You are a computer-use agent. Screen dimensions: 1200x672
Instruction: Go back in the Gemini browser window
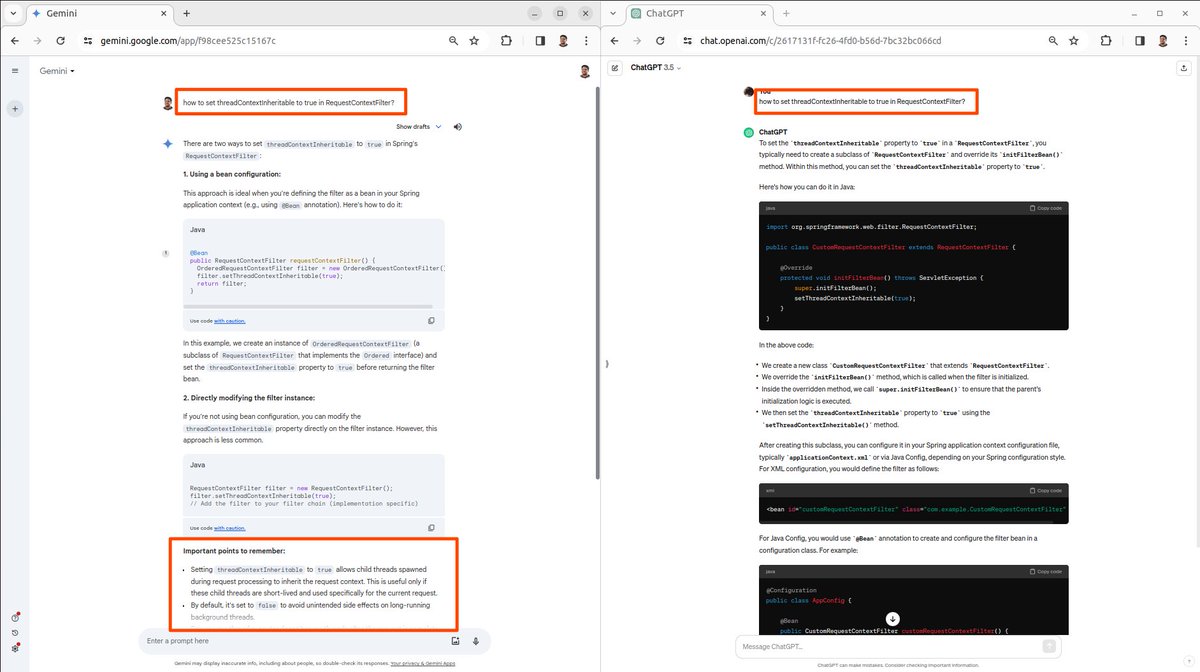(x=16, y=41)
